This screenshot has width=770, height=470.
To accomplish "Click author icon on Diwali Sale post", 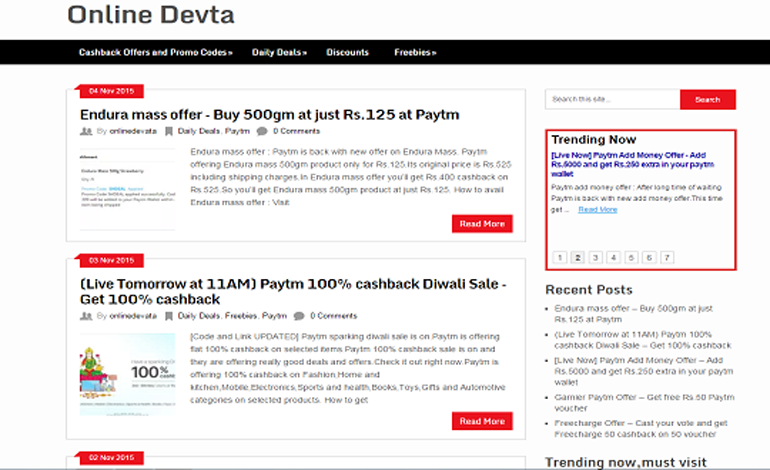I will click(86, 316).
